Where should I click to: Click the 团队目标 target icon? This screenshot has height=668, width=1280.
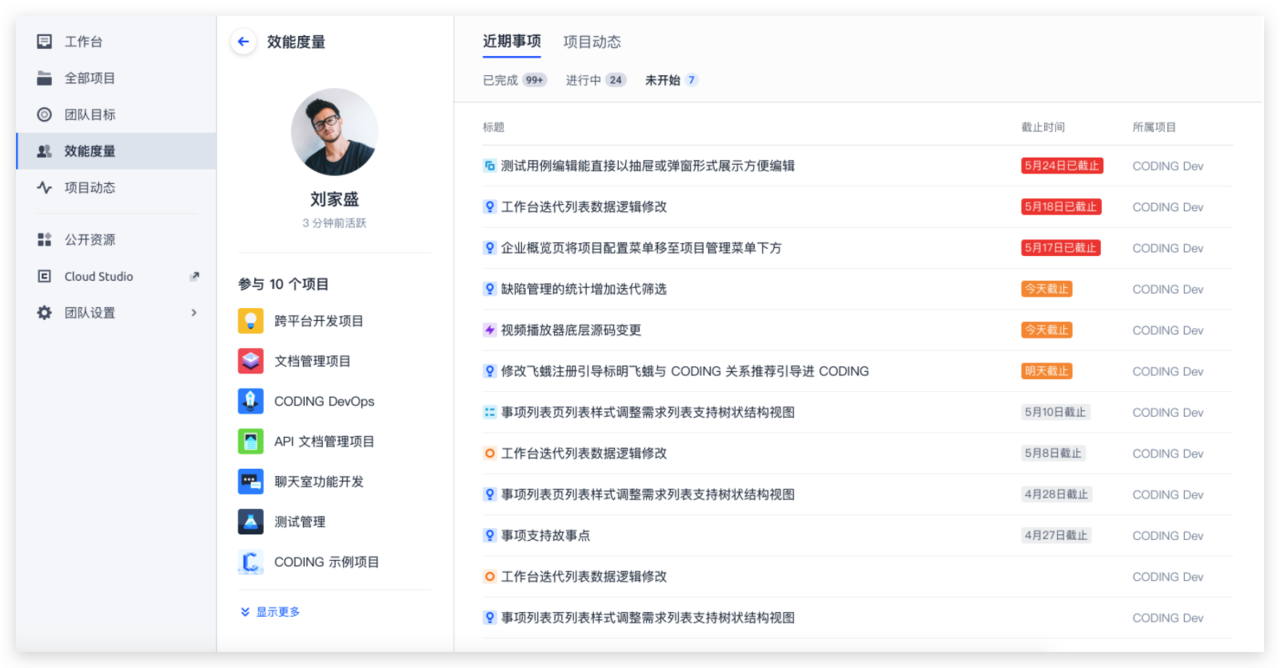[x=44, y=115]
